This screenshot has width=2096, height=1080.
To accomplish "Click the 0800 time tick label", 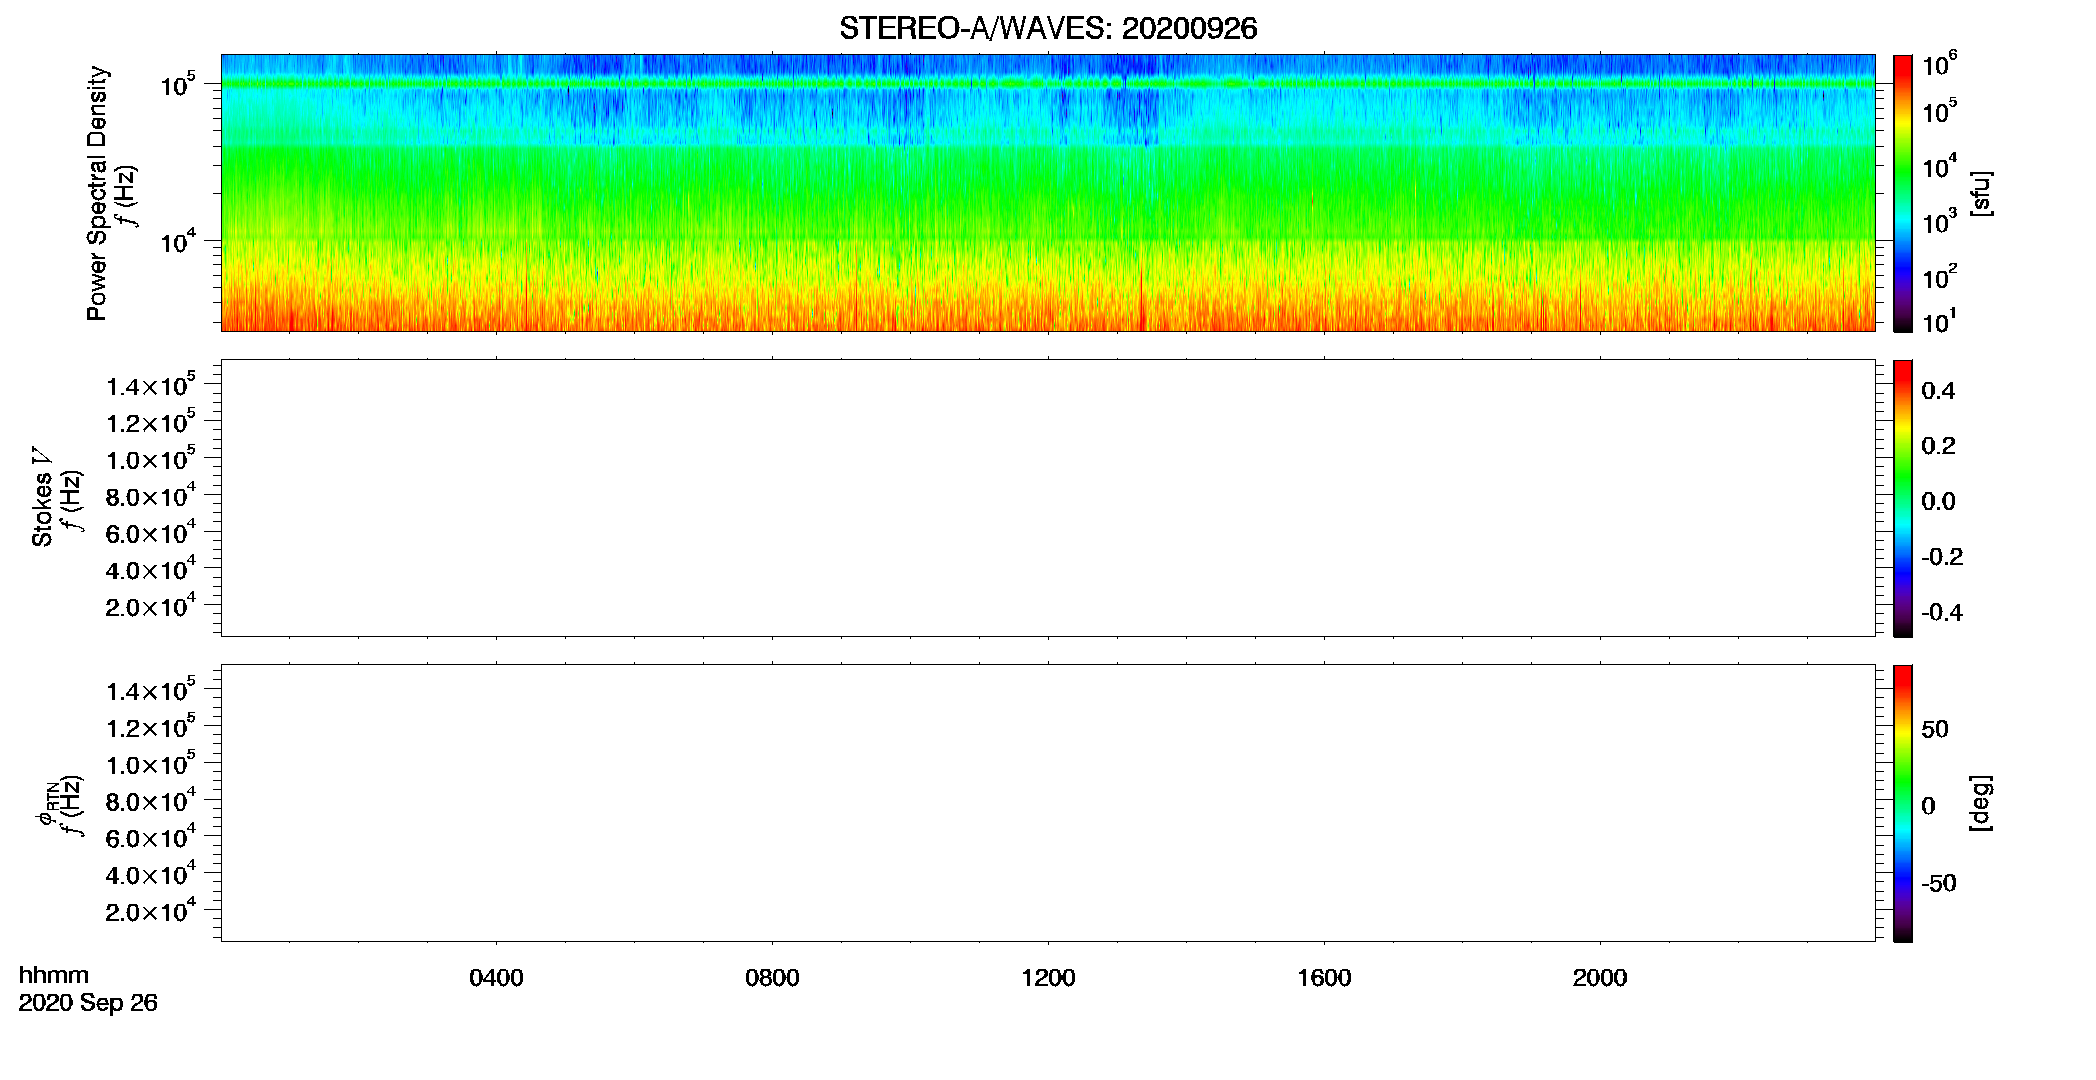I will (772, 978).
